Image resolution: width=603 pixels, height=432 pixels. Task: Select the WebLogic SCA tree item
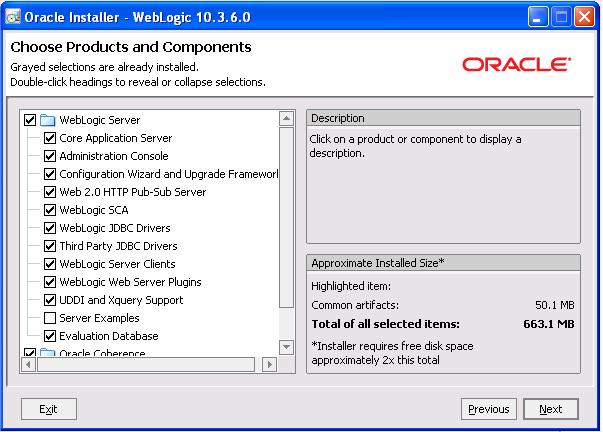coord(93,210)
